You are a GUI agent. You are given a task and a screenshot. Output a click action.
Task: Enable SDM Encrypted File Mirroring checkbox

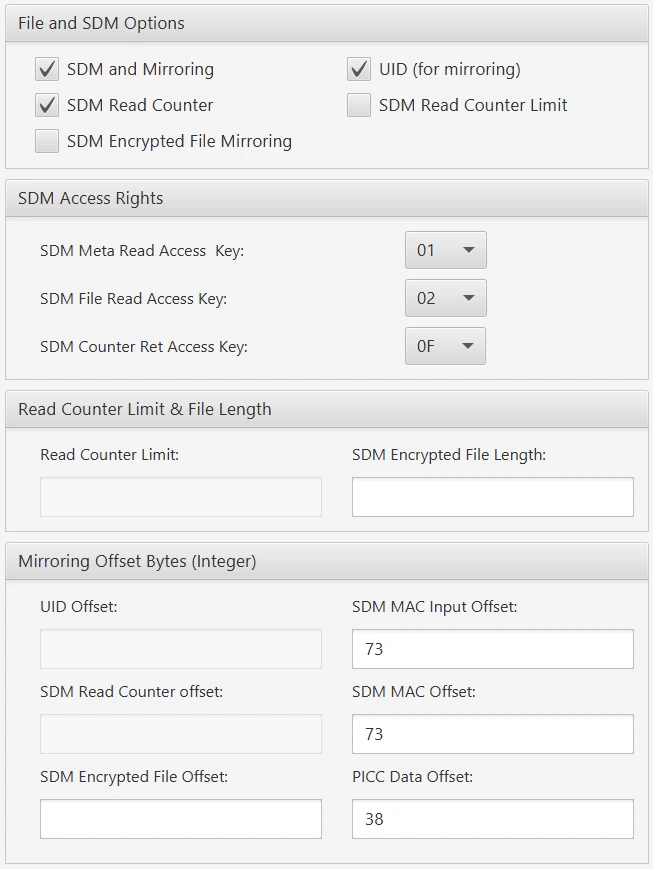tap(47, 142)
